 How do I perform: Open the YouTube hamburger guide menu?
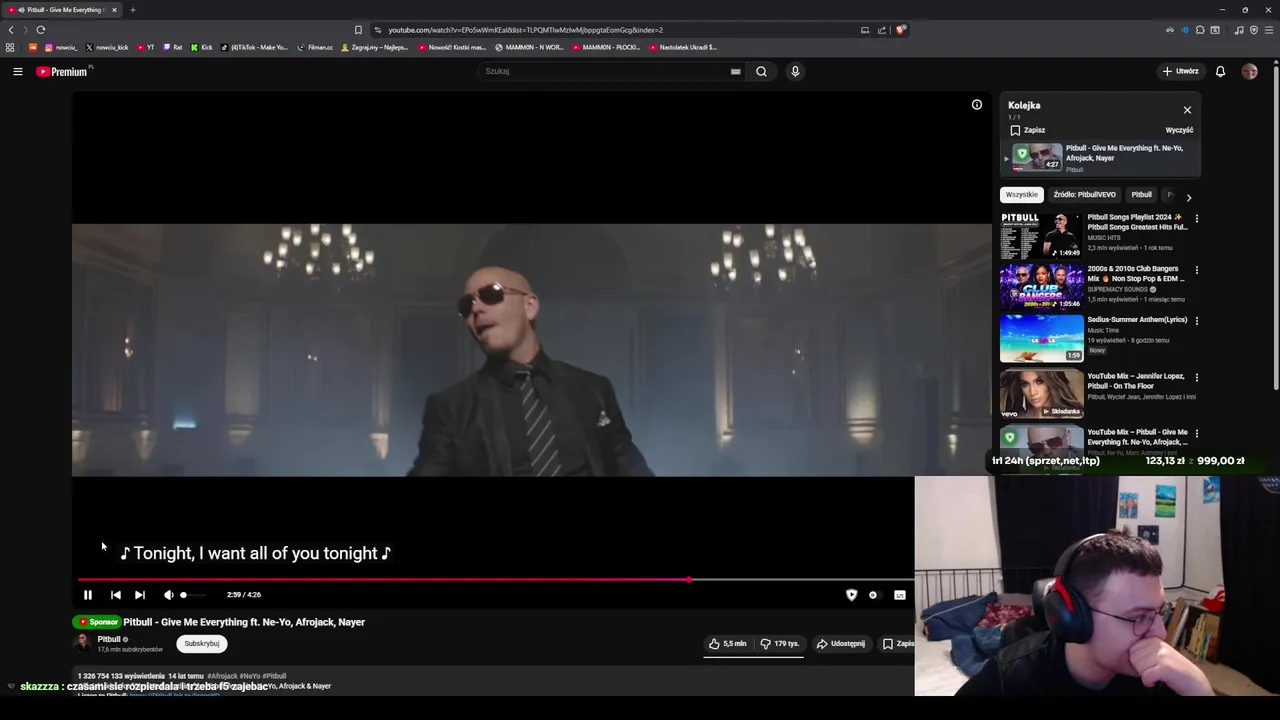coord(18,71)
